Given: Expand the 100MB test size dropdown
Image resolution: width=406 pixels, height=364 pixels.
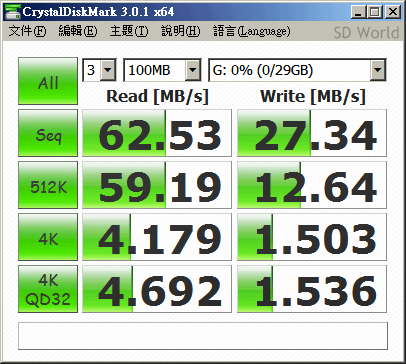Looking at the screenshot, I should click(193, 70).
